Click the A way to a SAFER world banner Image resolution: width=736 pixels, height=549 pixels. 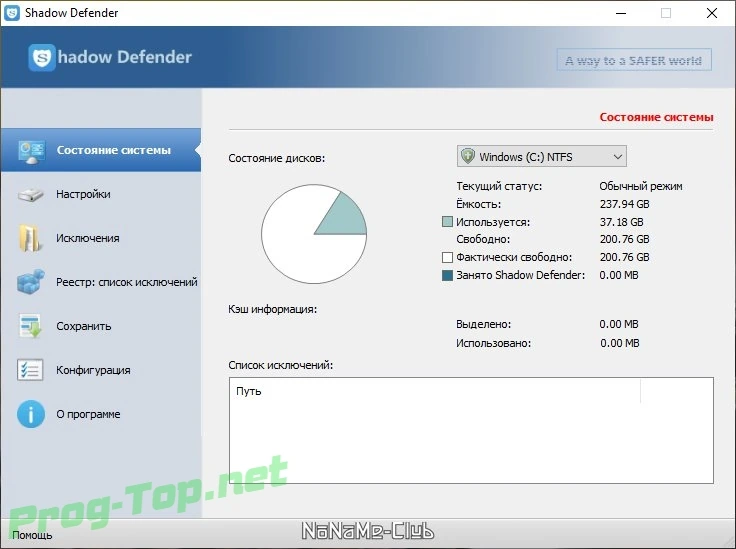pos(634,60)
